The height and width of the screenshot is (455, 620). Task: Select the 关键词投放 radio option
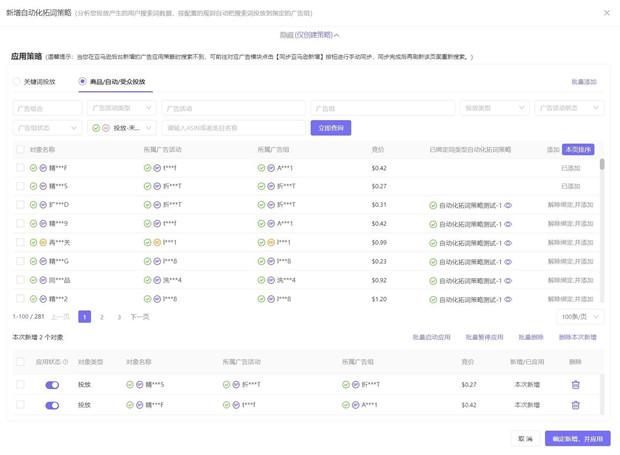click(16, 81)
